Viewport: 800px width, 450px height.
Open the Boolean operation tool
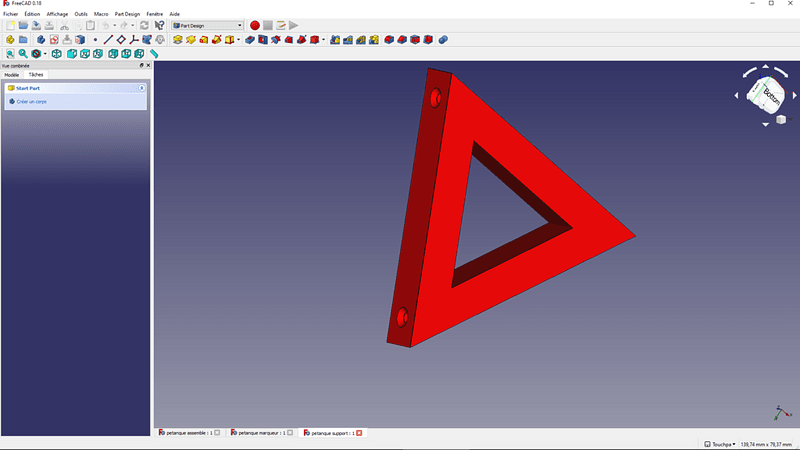pyautogui.click(x=443, y=40)
